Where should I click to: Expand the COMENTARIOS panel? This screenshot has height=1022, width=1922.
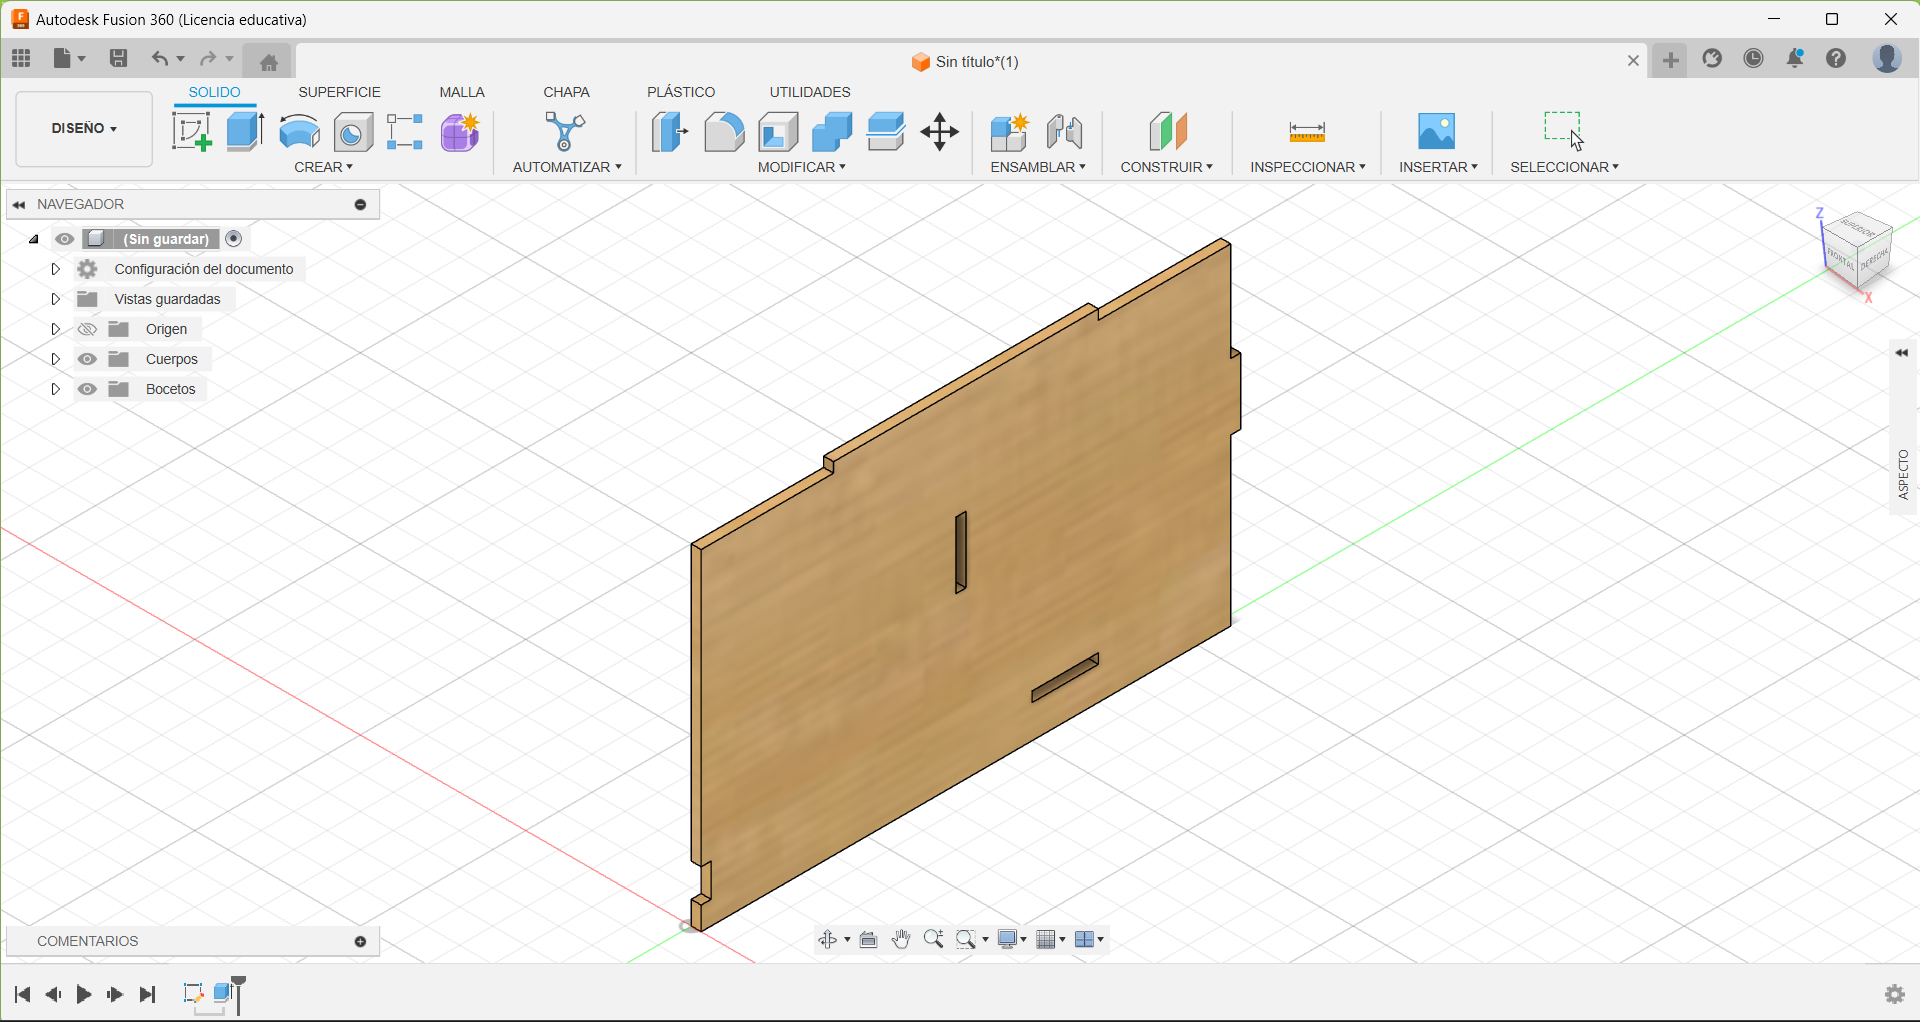tap(361, 942)
